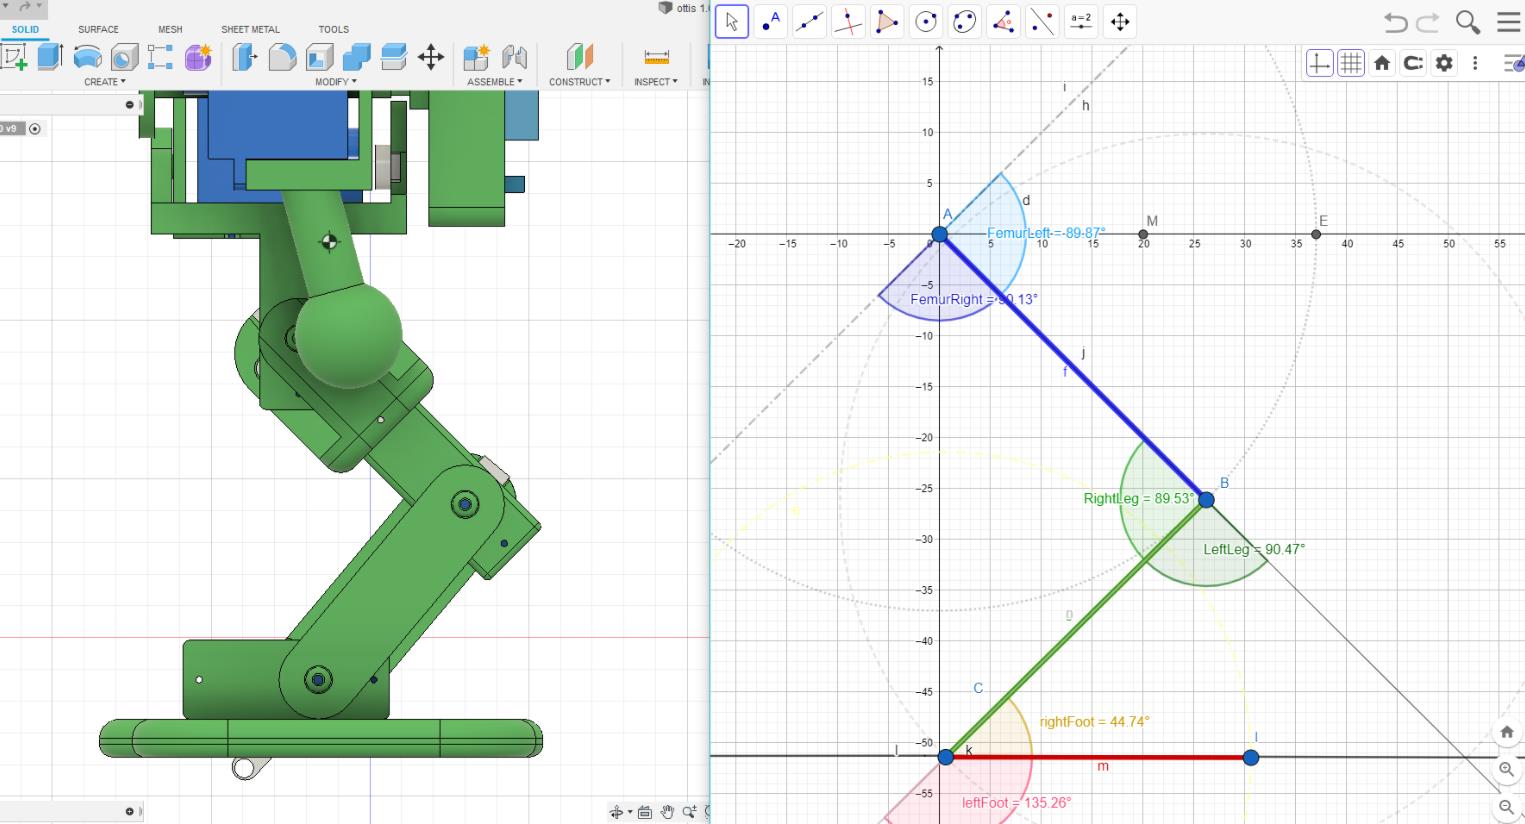Click the GeoGebra undo button
Screen dimensions: 1525x824
[1395, 22]
